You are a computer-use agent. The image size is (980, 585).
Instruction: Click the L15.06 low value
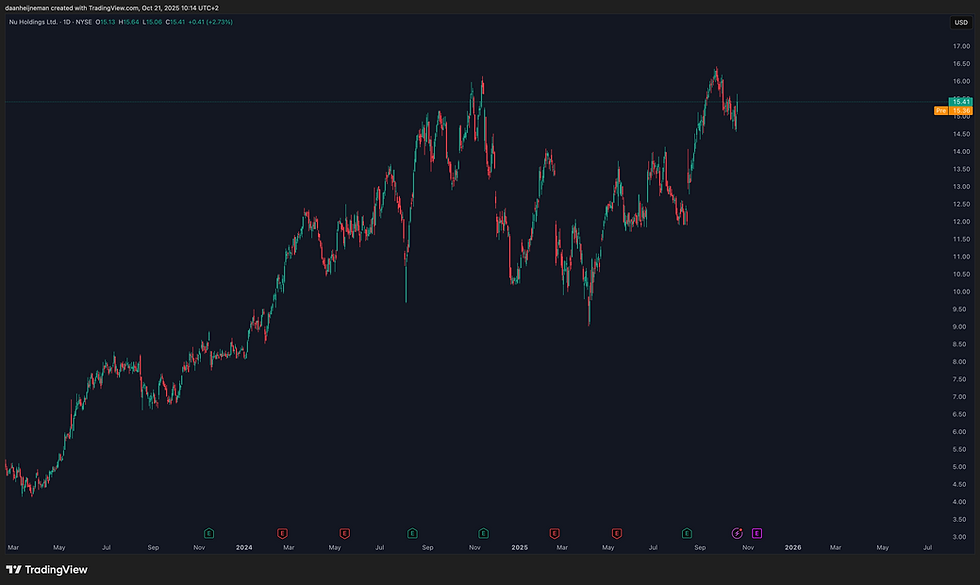(152, 22)
